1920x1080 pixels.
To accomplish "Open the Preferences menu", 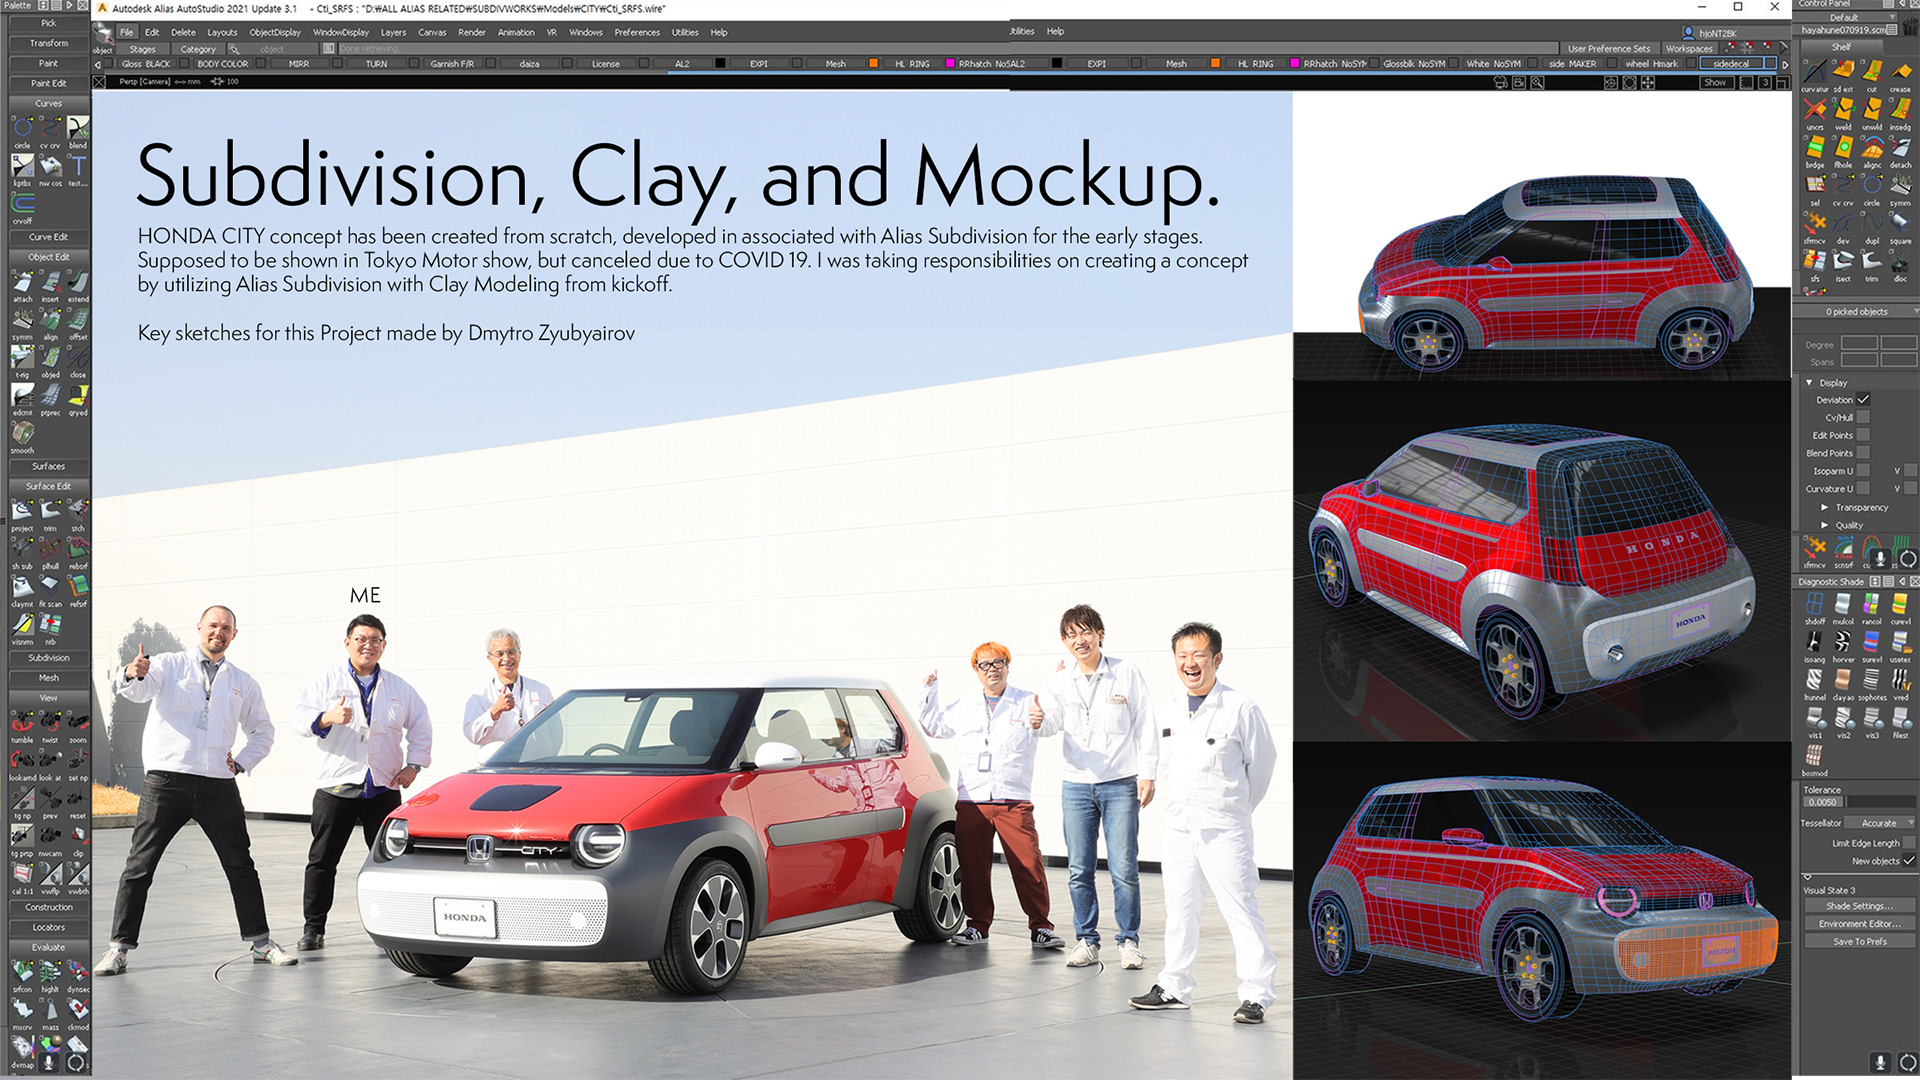I will [637, 32].
